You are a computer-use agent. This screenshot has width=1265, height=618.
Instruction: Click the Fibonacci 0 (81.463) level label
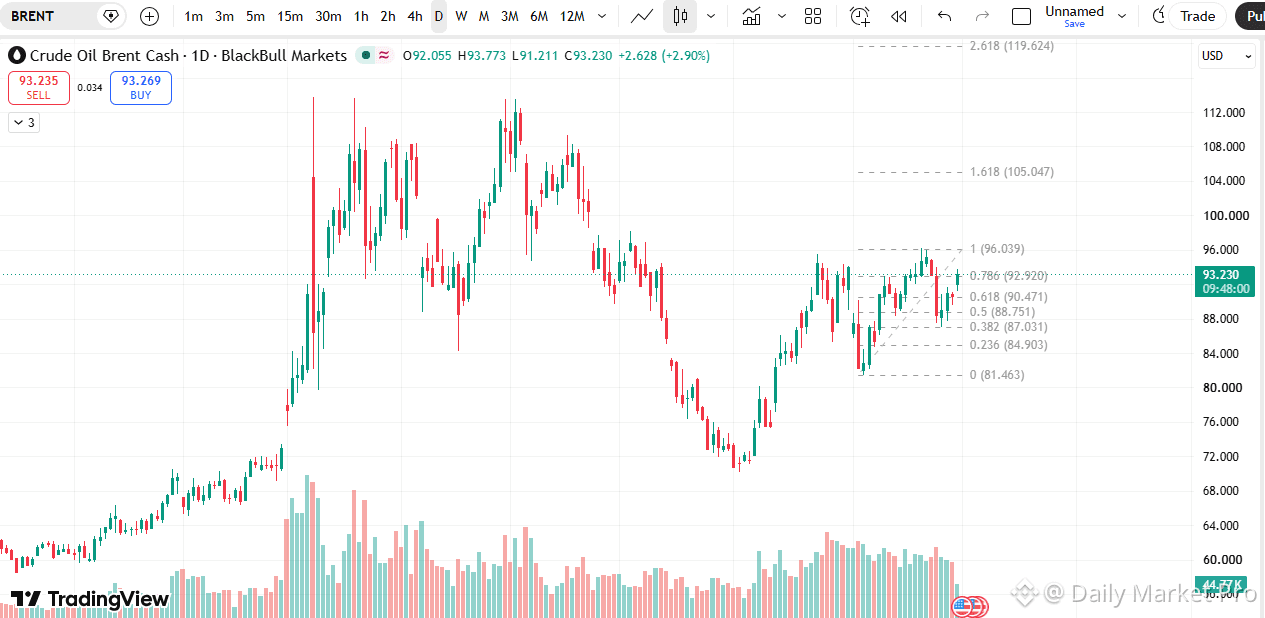click(x=996, y=375)
